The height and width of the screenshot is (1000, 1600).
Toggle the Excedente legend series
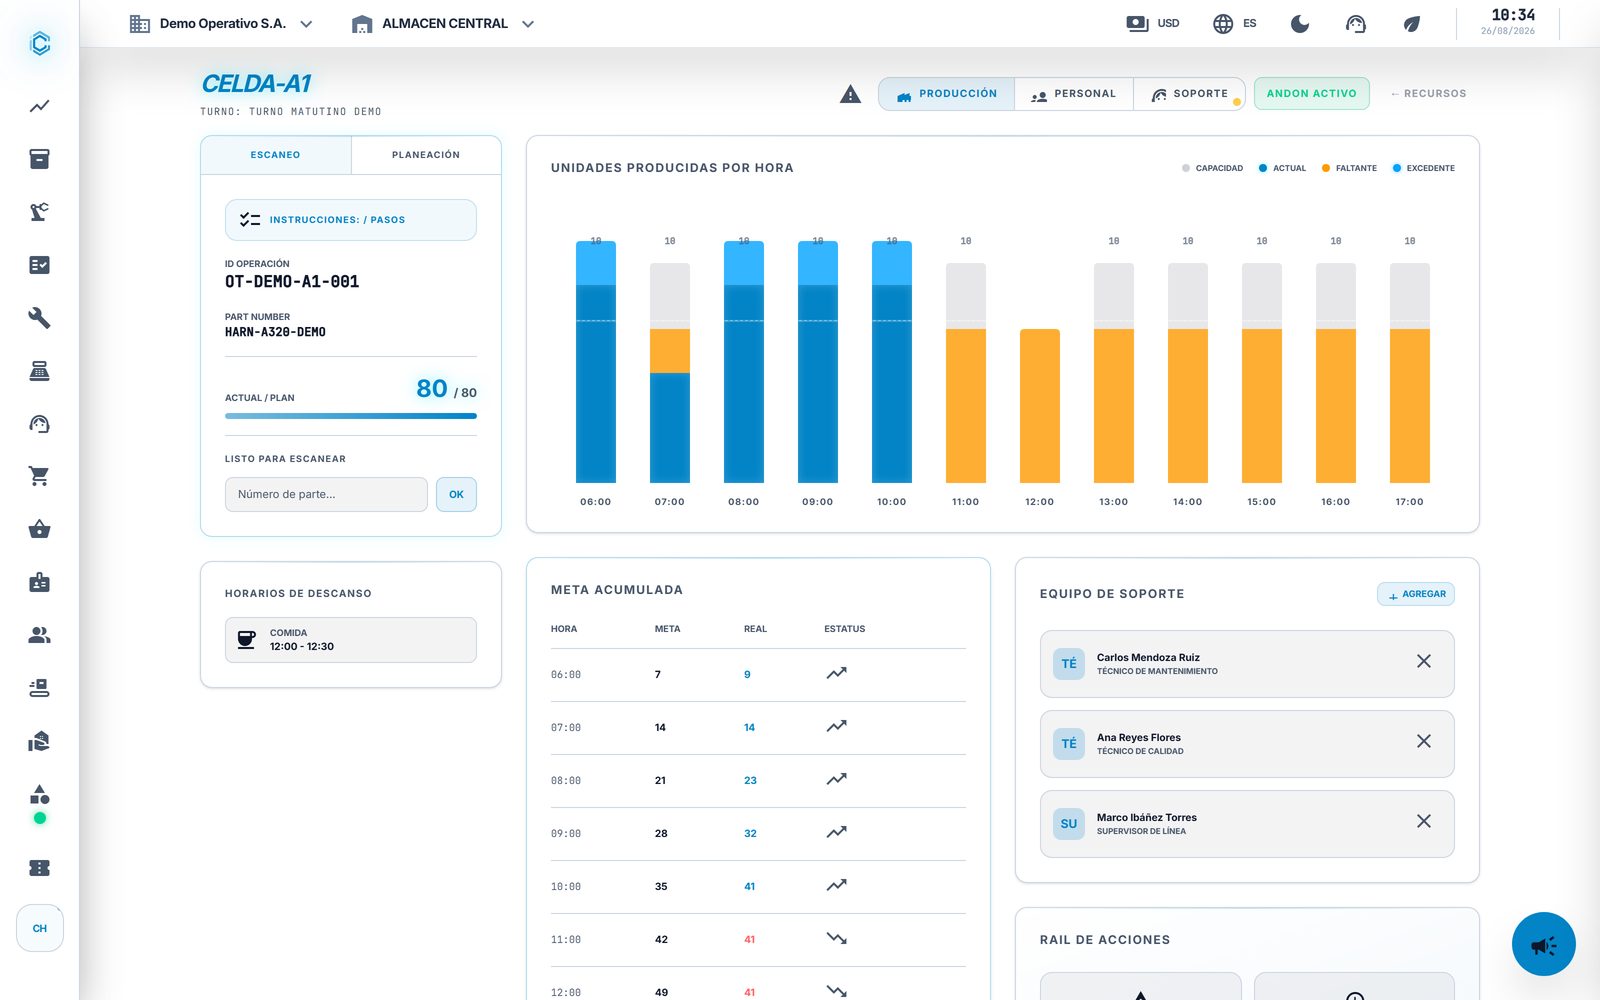(1424, 168)
